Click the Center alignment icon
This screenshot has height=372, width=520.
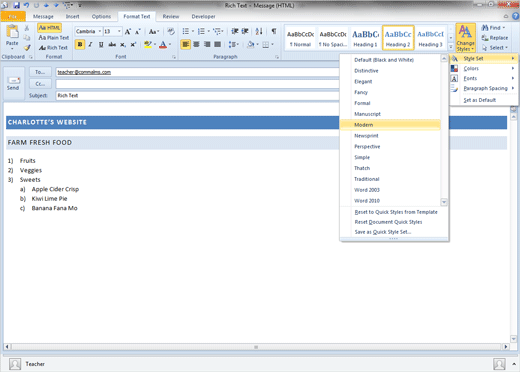[x=196, y=44]
